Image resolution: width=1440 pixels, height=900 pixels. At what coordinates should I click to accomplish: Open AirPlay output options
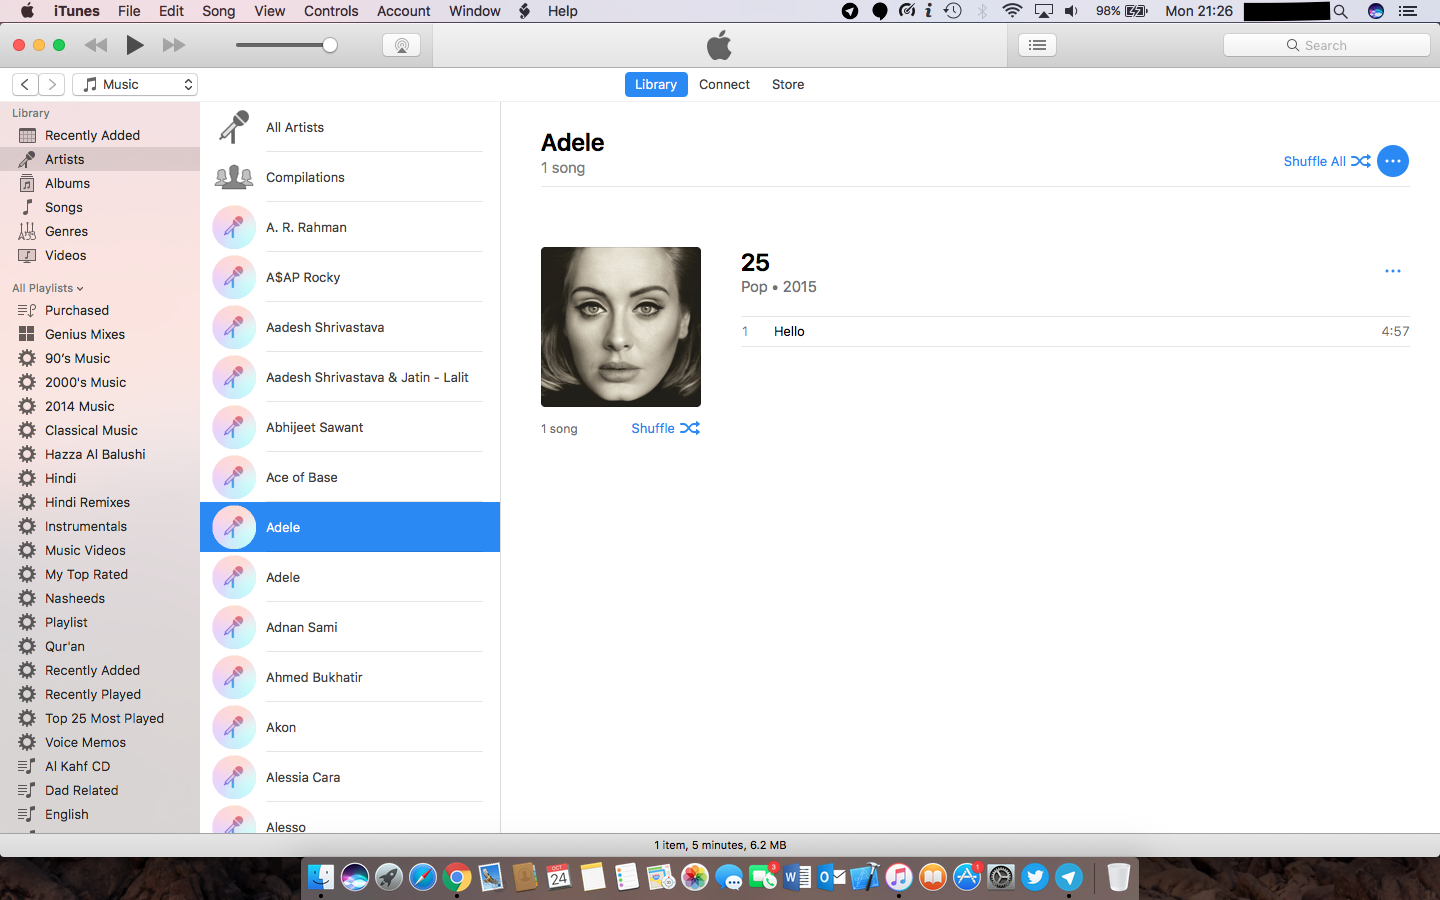[402, 45]
